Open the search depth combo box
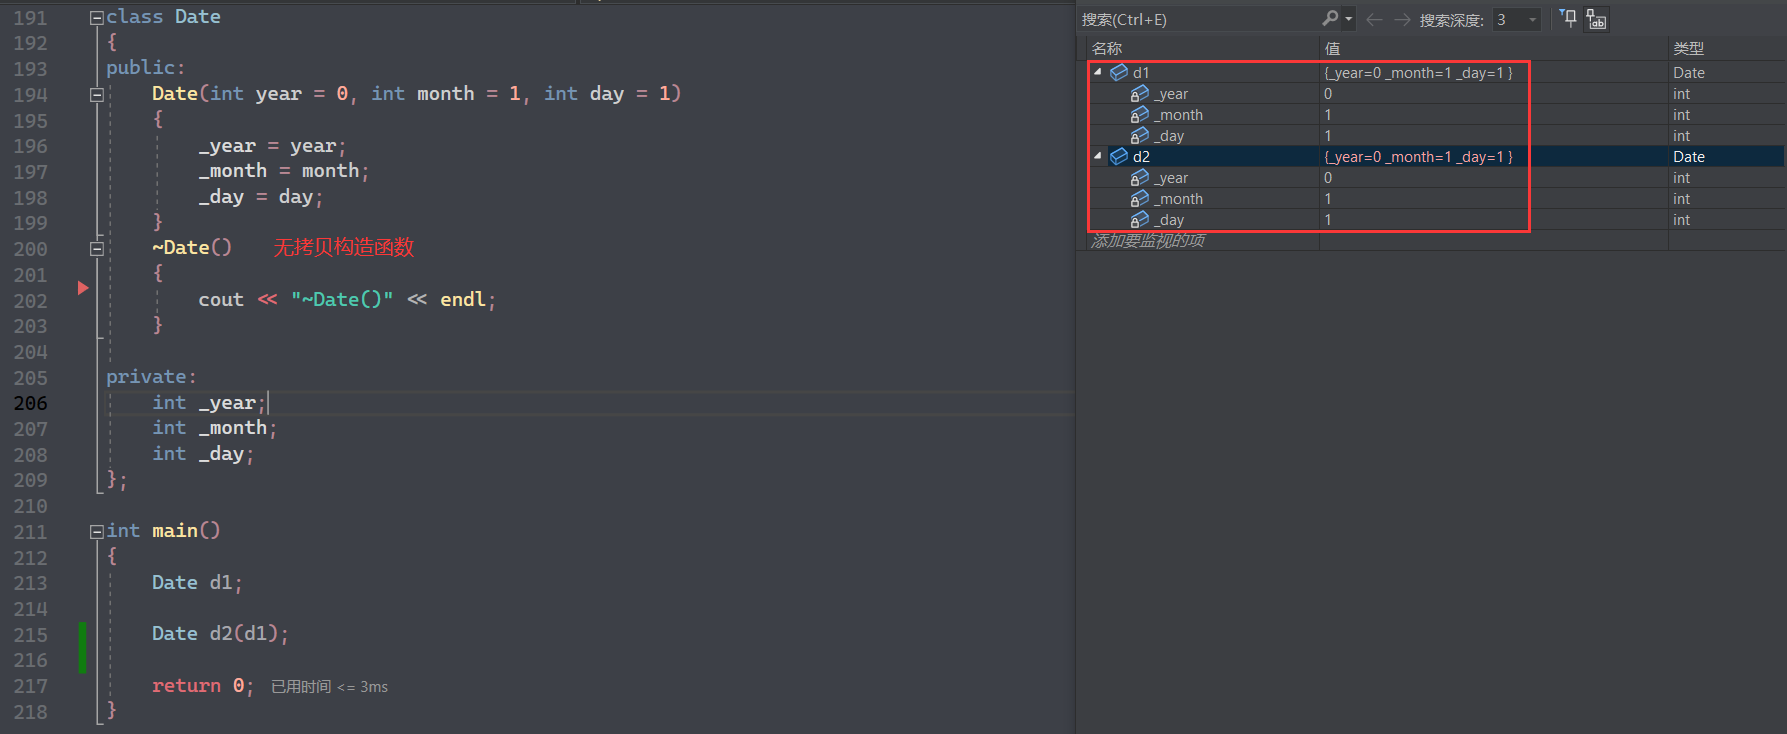This screenshot has height=734, width=1787. [1516, 19]
